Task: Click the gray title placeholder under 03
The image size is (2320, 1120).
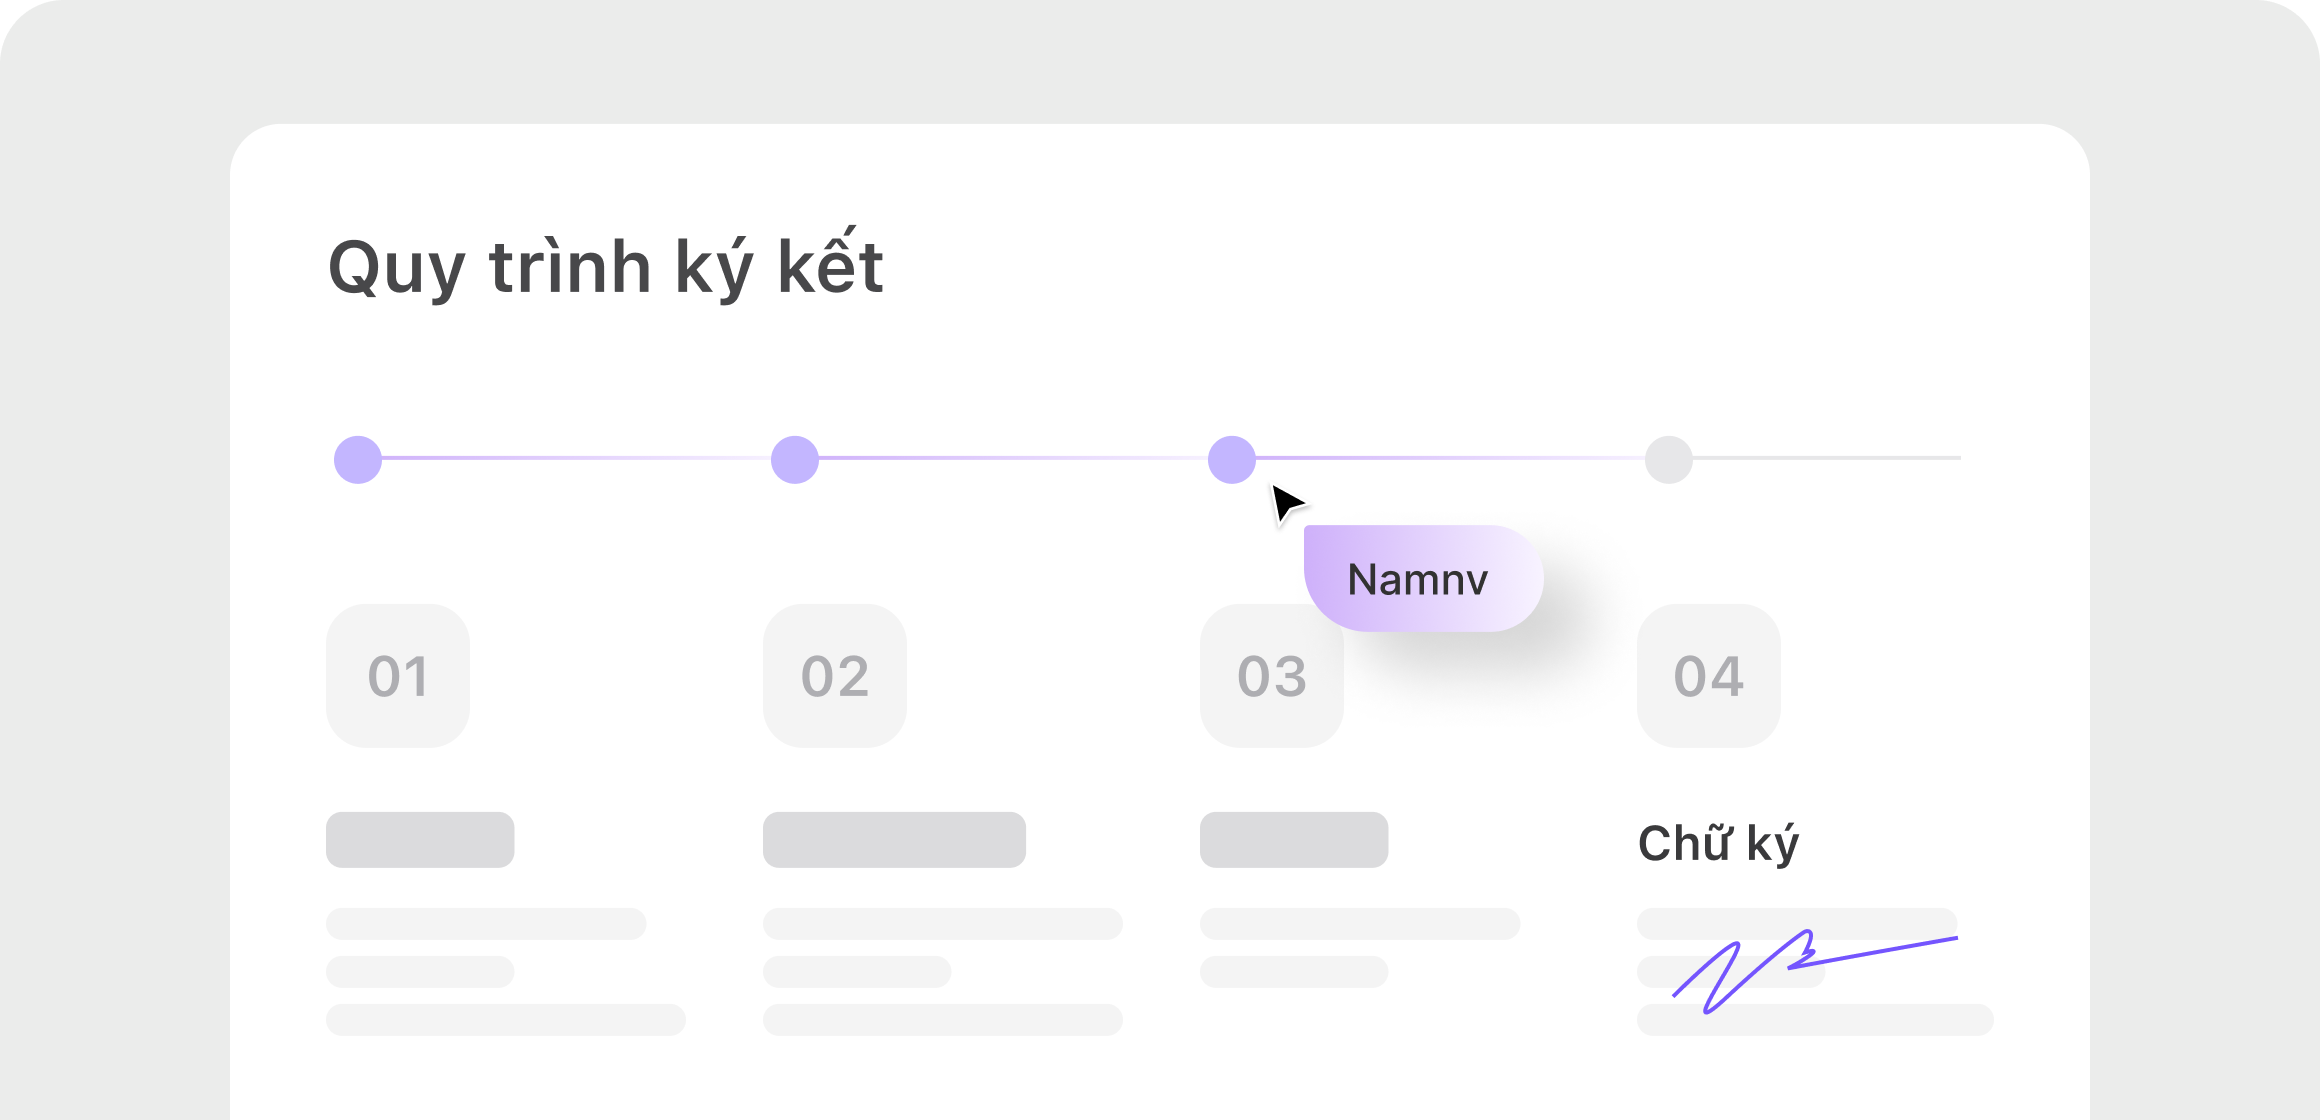Action: [1294, 840]
